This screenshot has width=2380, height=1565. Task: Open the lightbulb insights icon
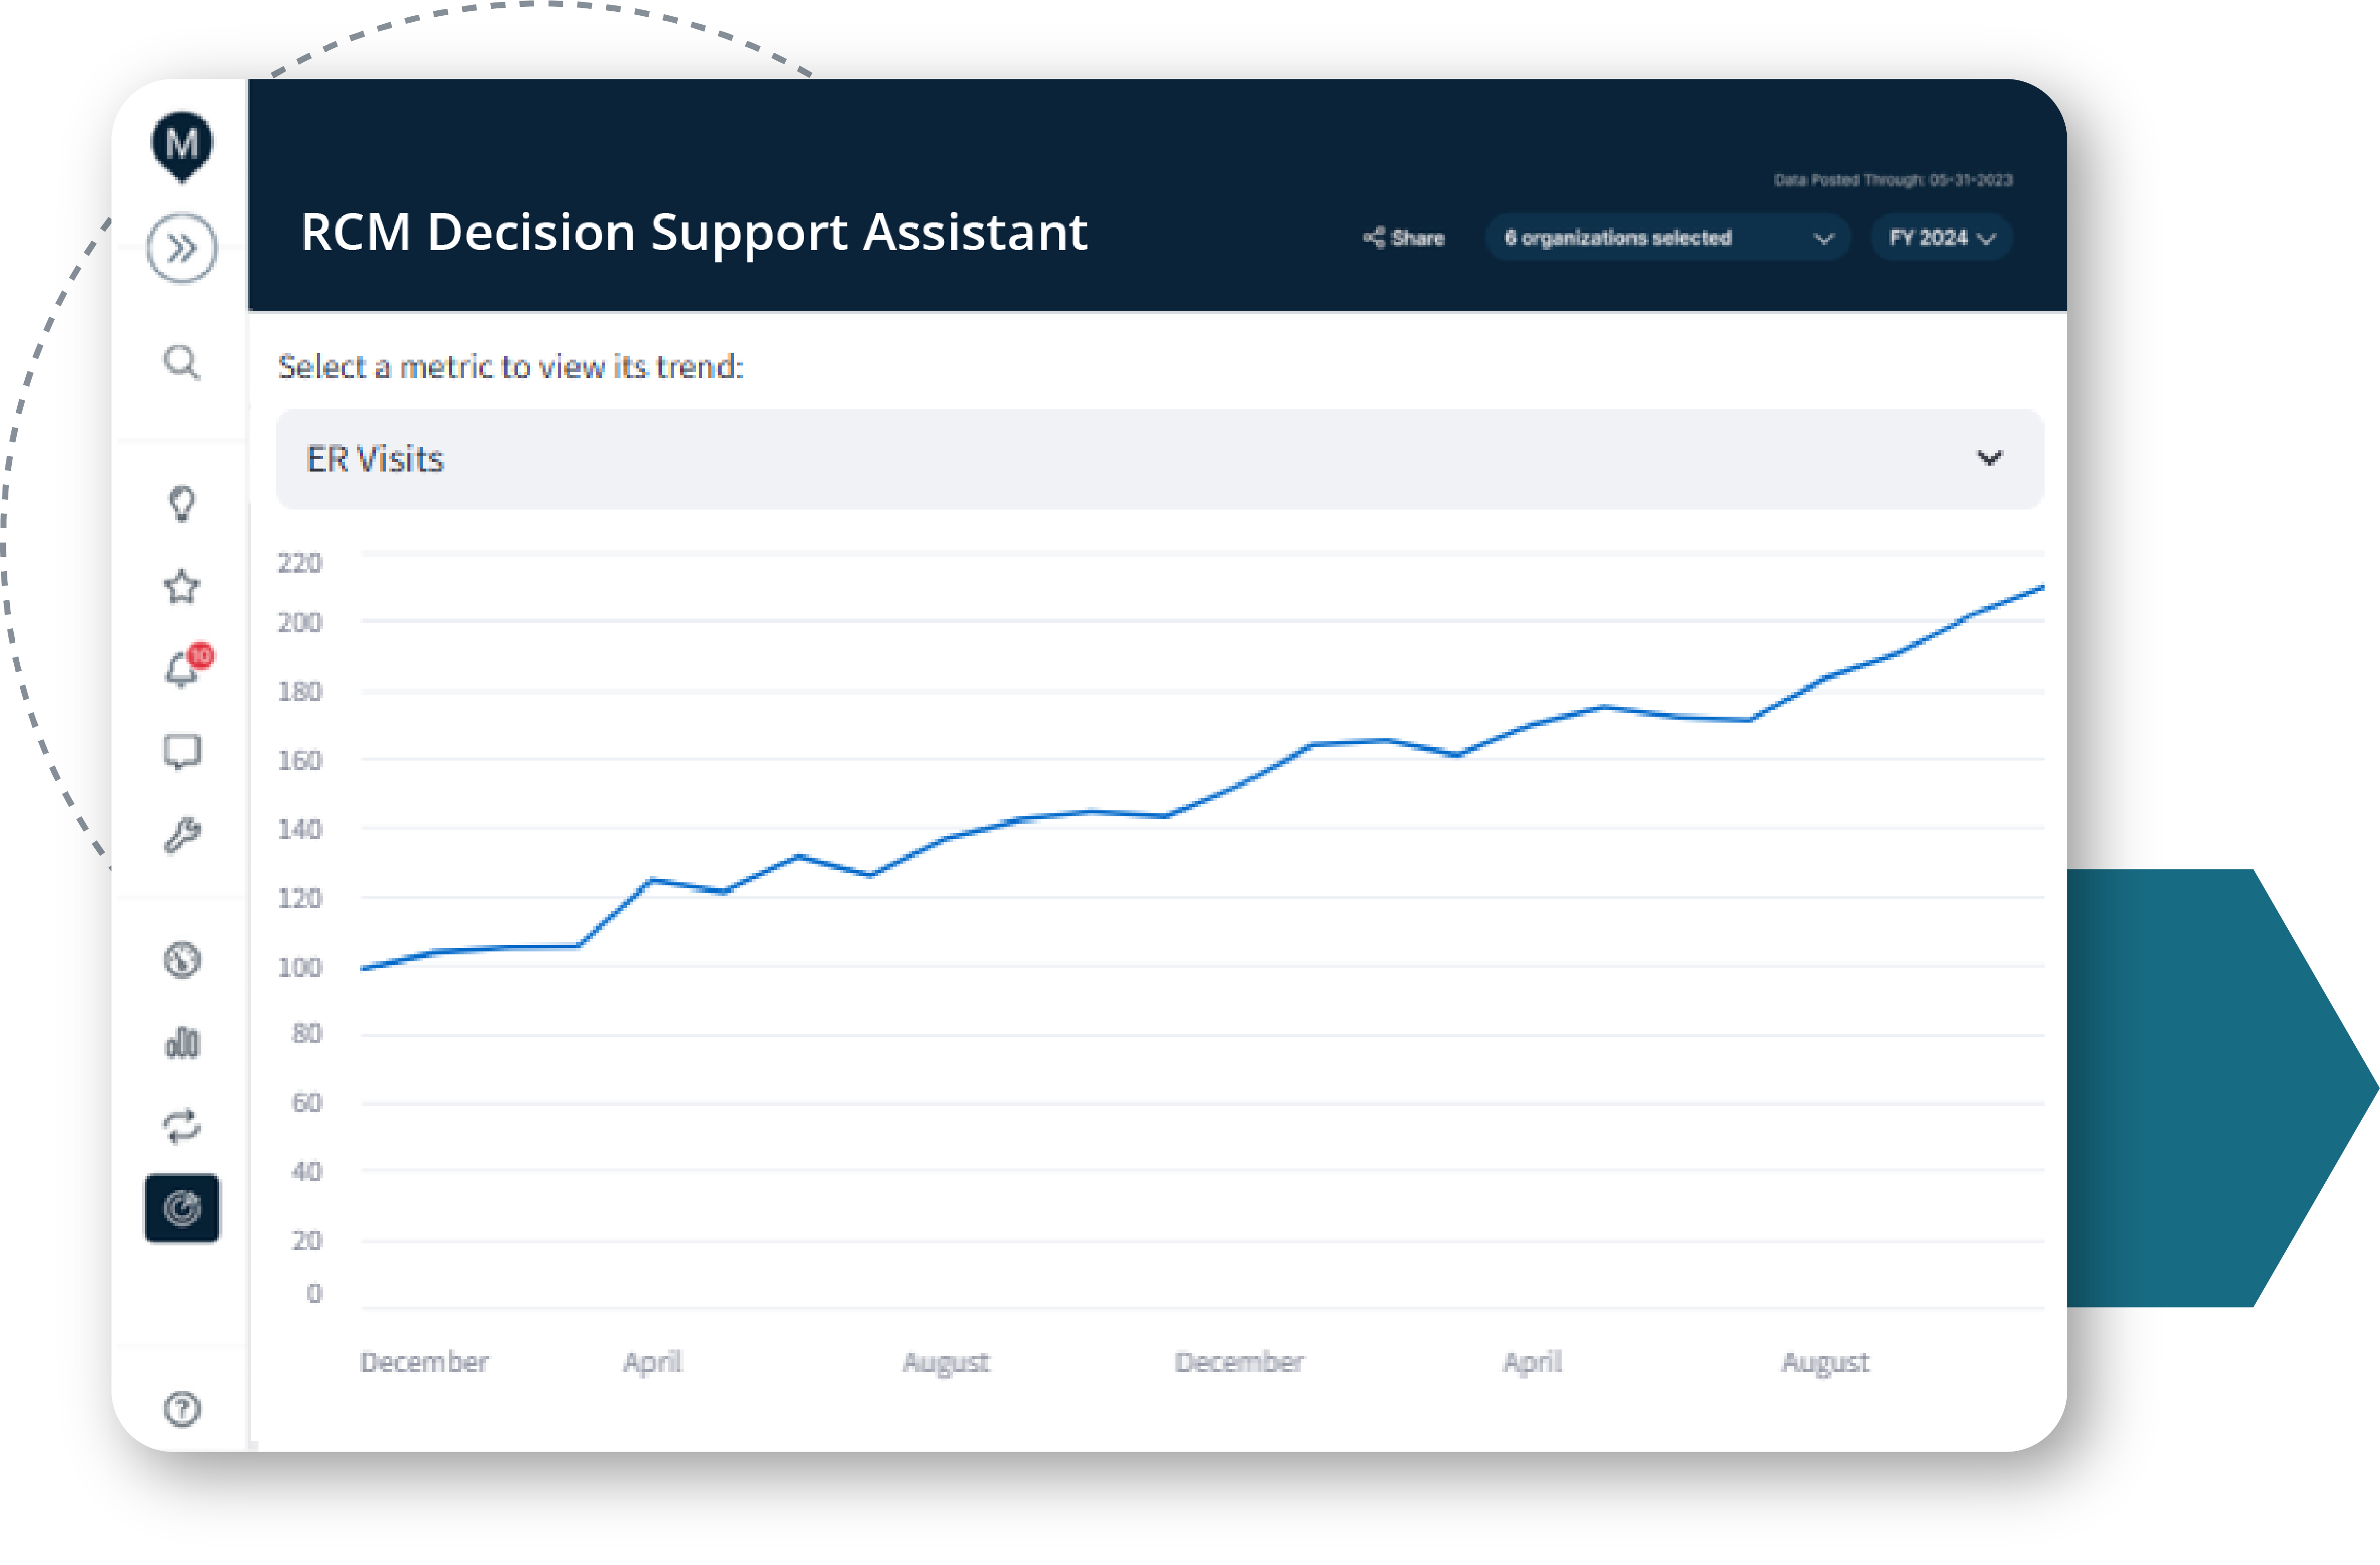click(x=181, y=503)
